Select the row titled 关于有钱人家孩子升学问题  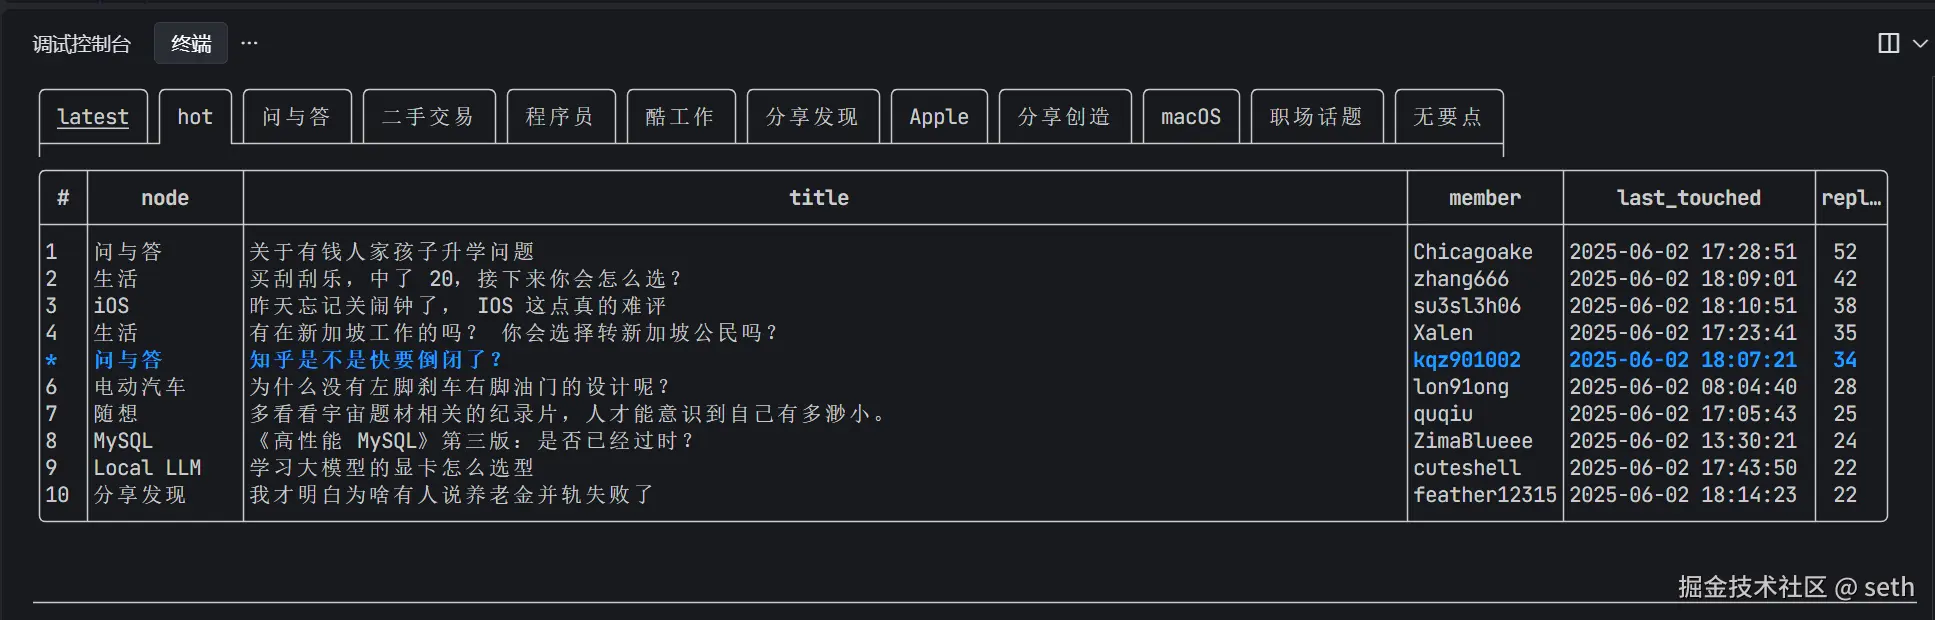[x=392, y=252]
